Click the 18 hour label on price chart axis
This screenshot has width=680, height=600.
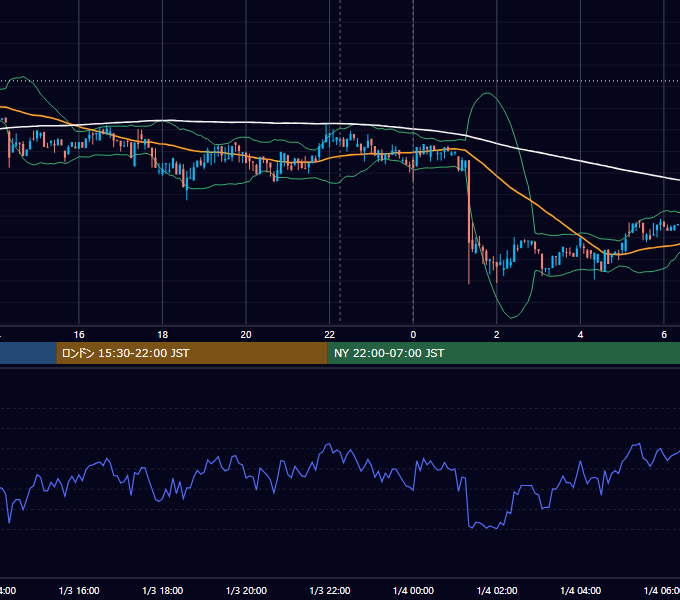pyautogui.click(x=163, y=335)
